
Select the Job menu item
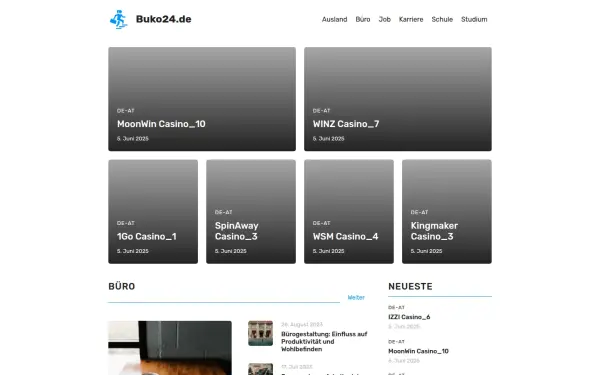pos(385,19)
